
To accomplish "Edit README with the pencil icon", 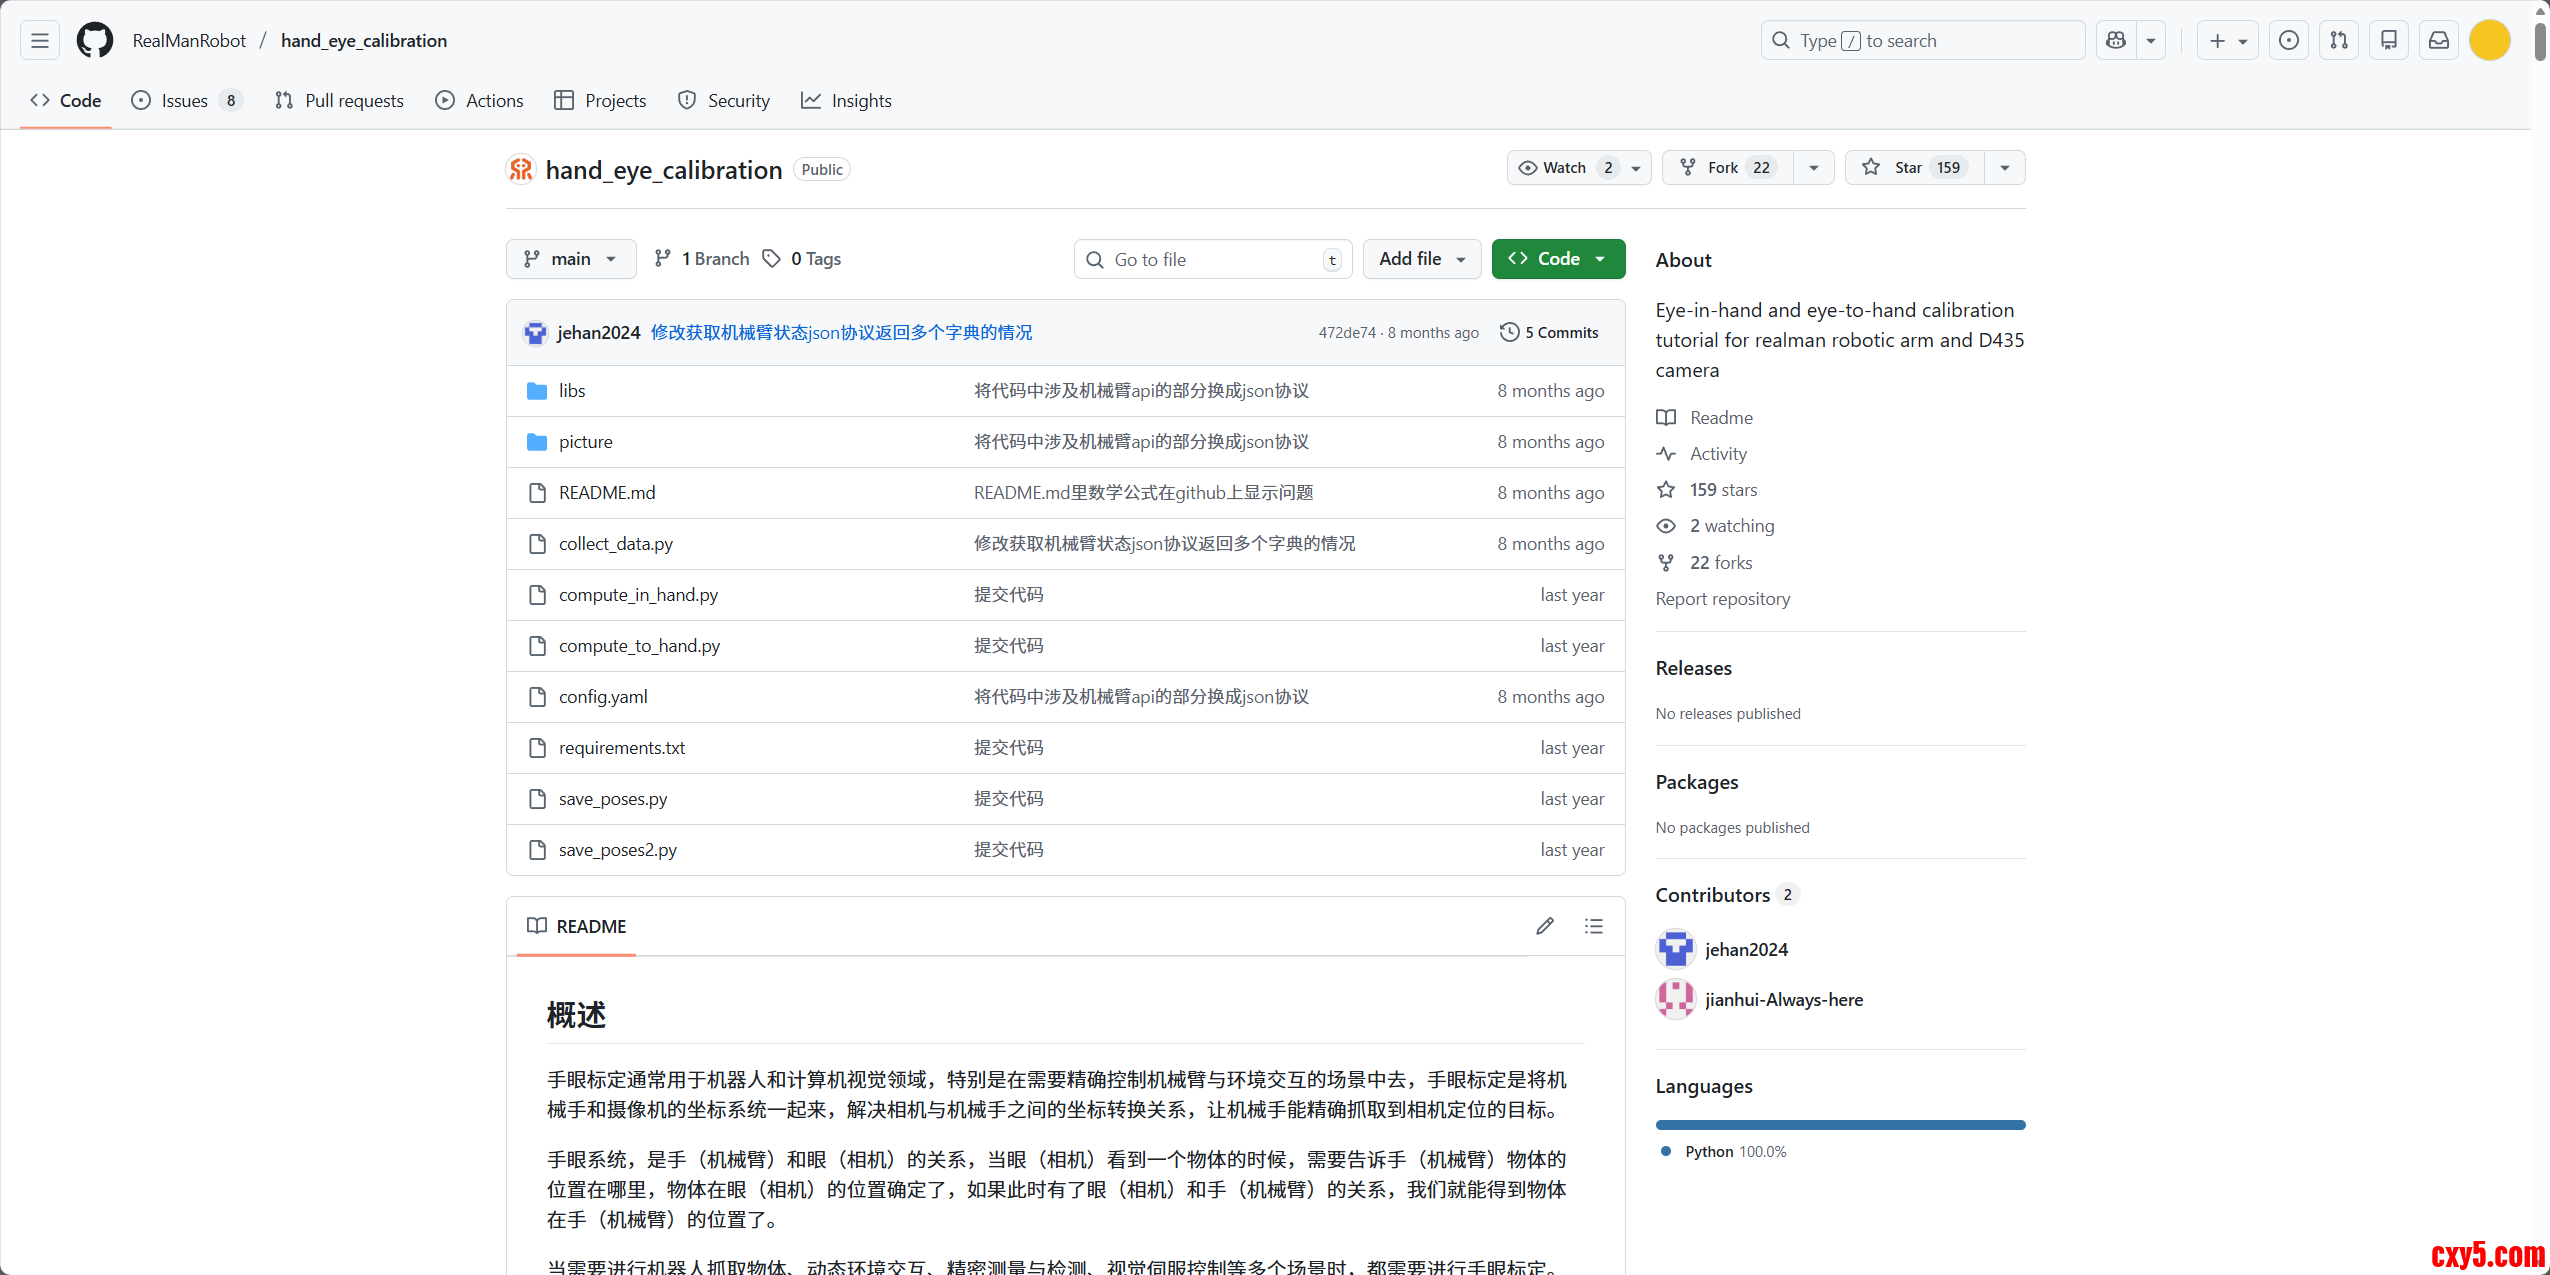I will point(1545,926).
